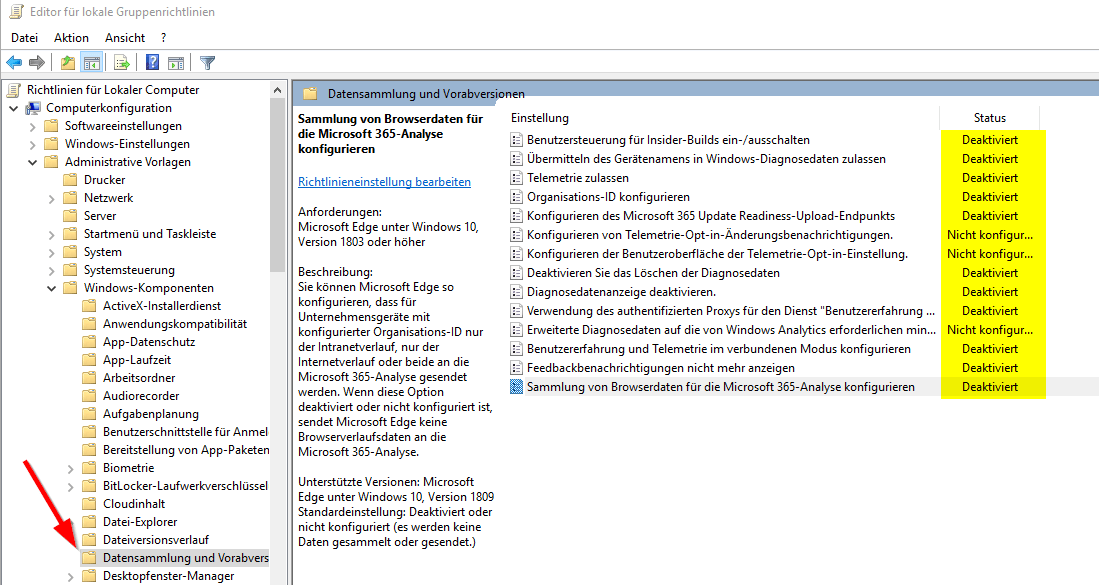Collapse the Windows-Komponenten folder
1099x585 pixels.
coord(51,288)
